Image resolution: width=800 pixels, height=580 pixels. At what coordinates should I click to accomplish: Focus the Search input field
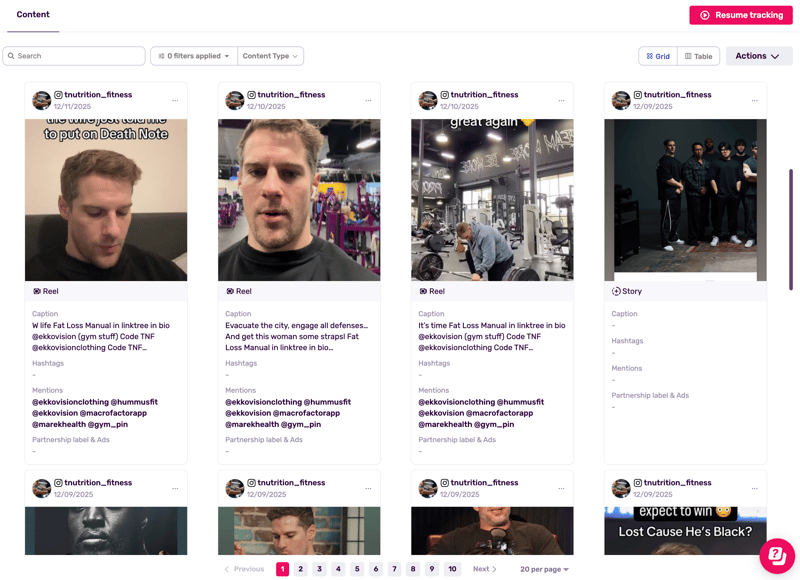74,56
